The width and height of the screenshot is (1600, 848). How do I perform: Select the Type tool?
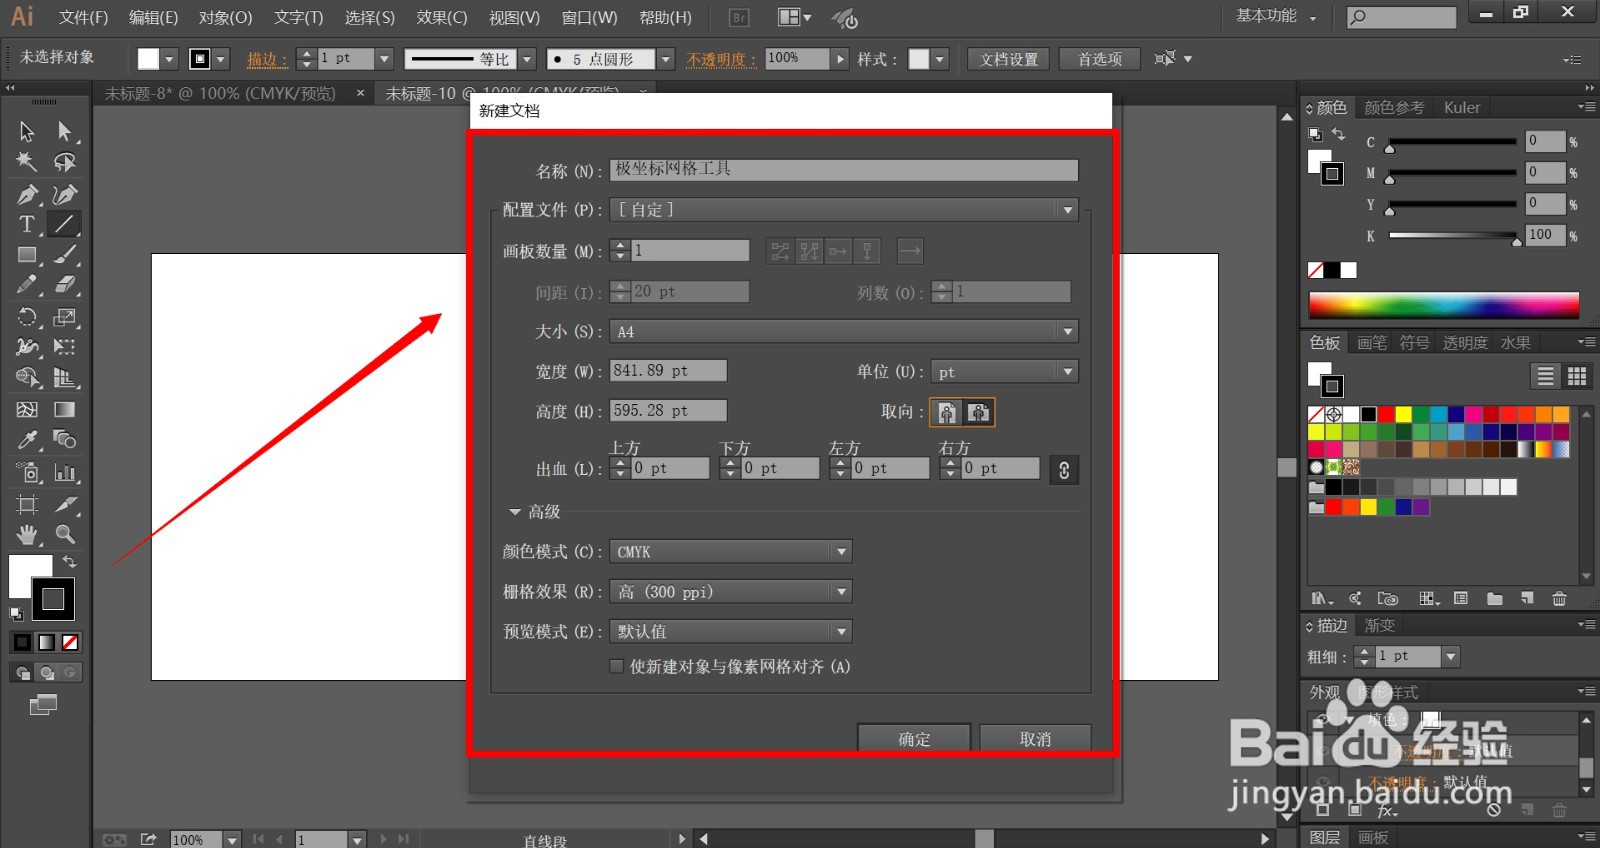[27, 224]
